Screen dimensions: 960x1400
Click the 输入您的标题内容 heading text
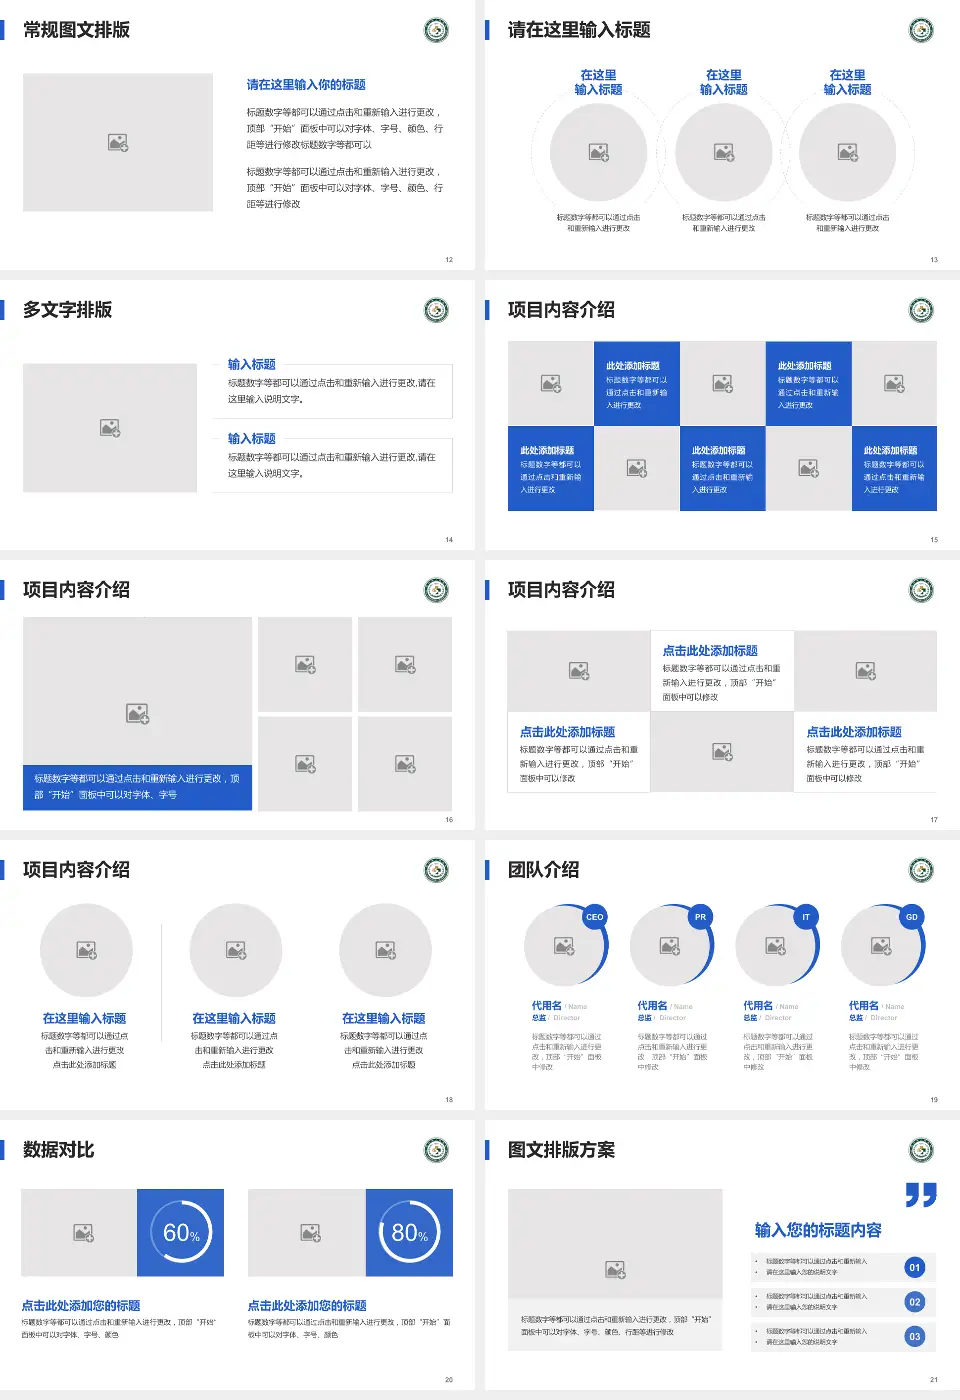click(x=818, y=1230)
